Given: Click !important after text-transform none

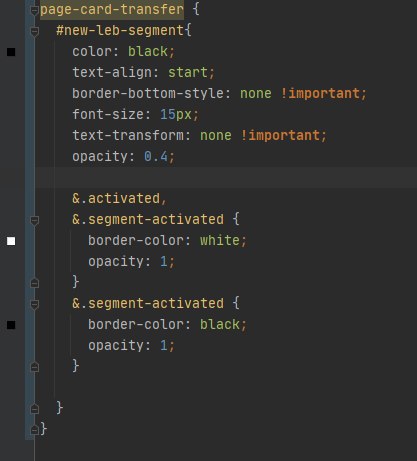Looking at the screenshot, I should 280,136.
